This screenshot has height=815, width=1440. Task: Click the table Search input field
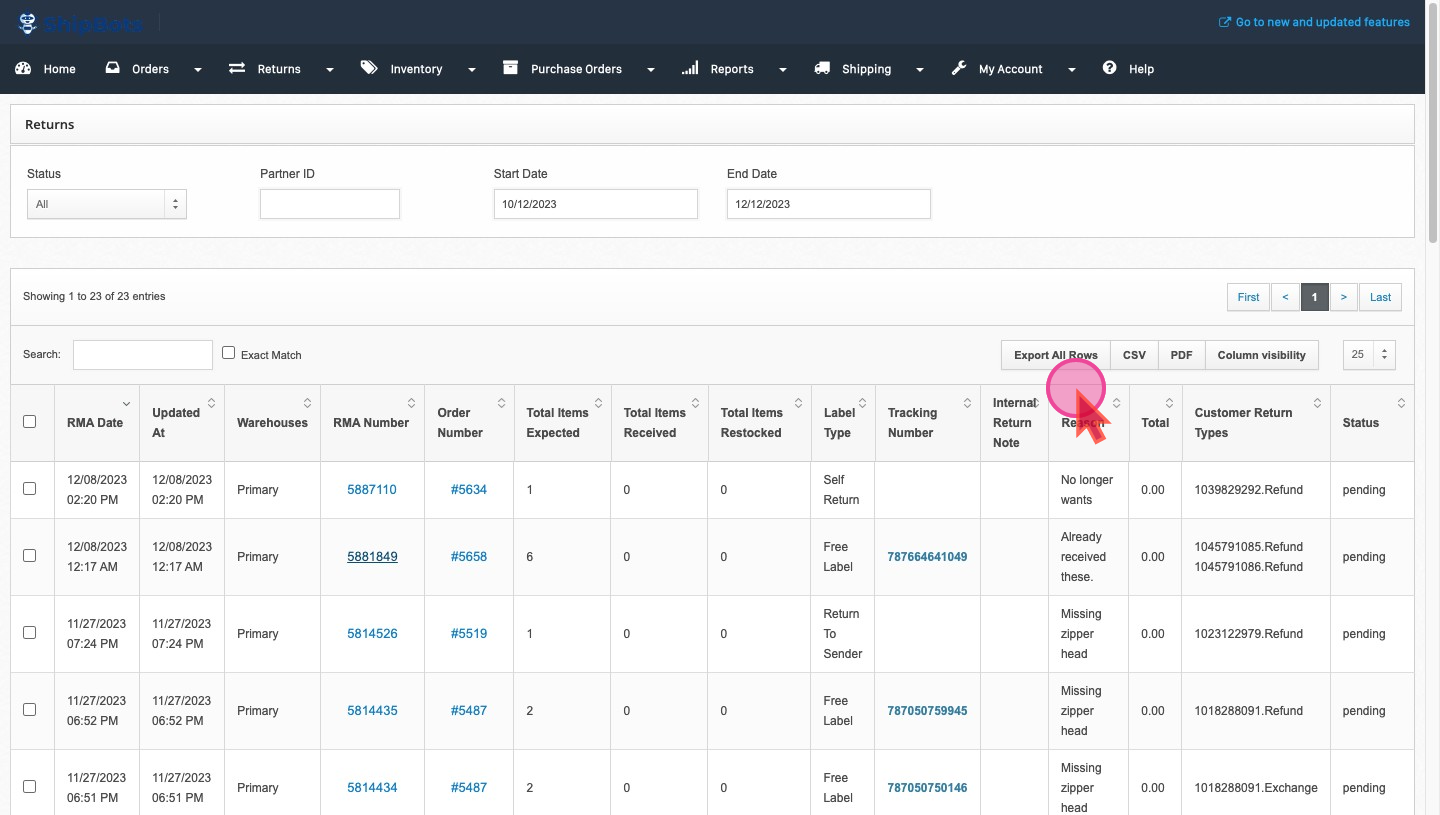coord(143,354)
